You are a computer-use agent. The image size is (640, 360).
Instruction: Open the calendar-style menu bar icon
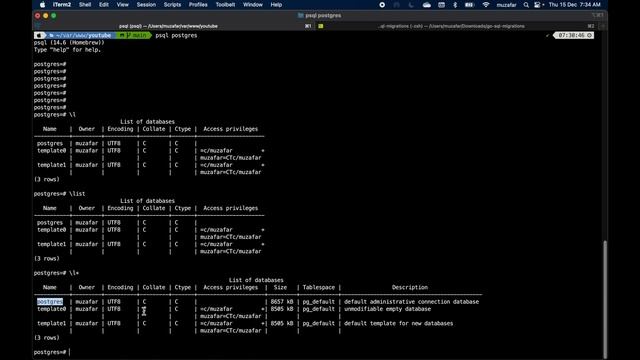(x=442, y=5)
